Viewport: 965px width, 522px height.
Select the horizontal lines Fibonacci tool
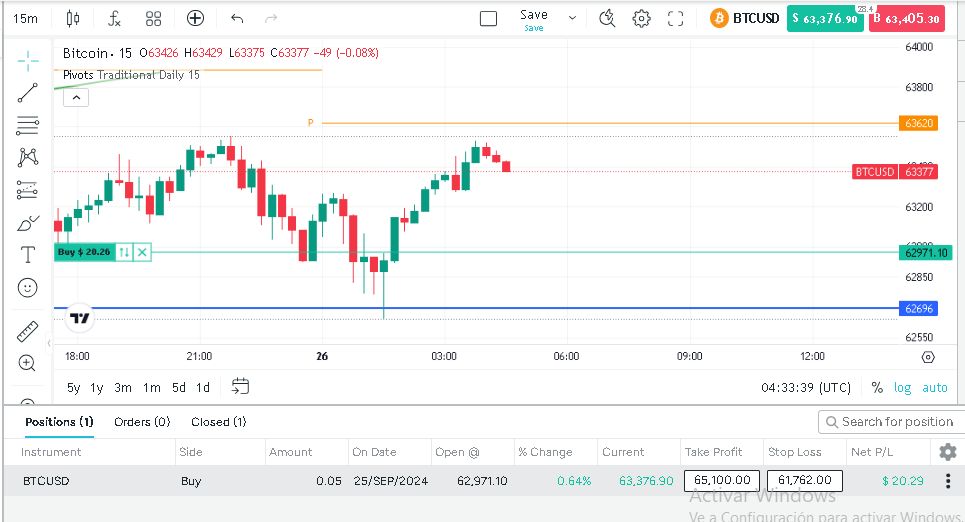(28, 126)
